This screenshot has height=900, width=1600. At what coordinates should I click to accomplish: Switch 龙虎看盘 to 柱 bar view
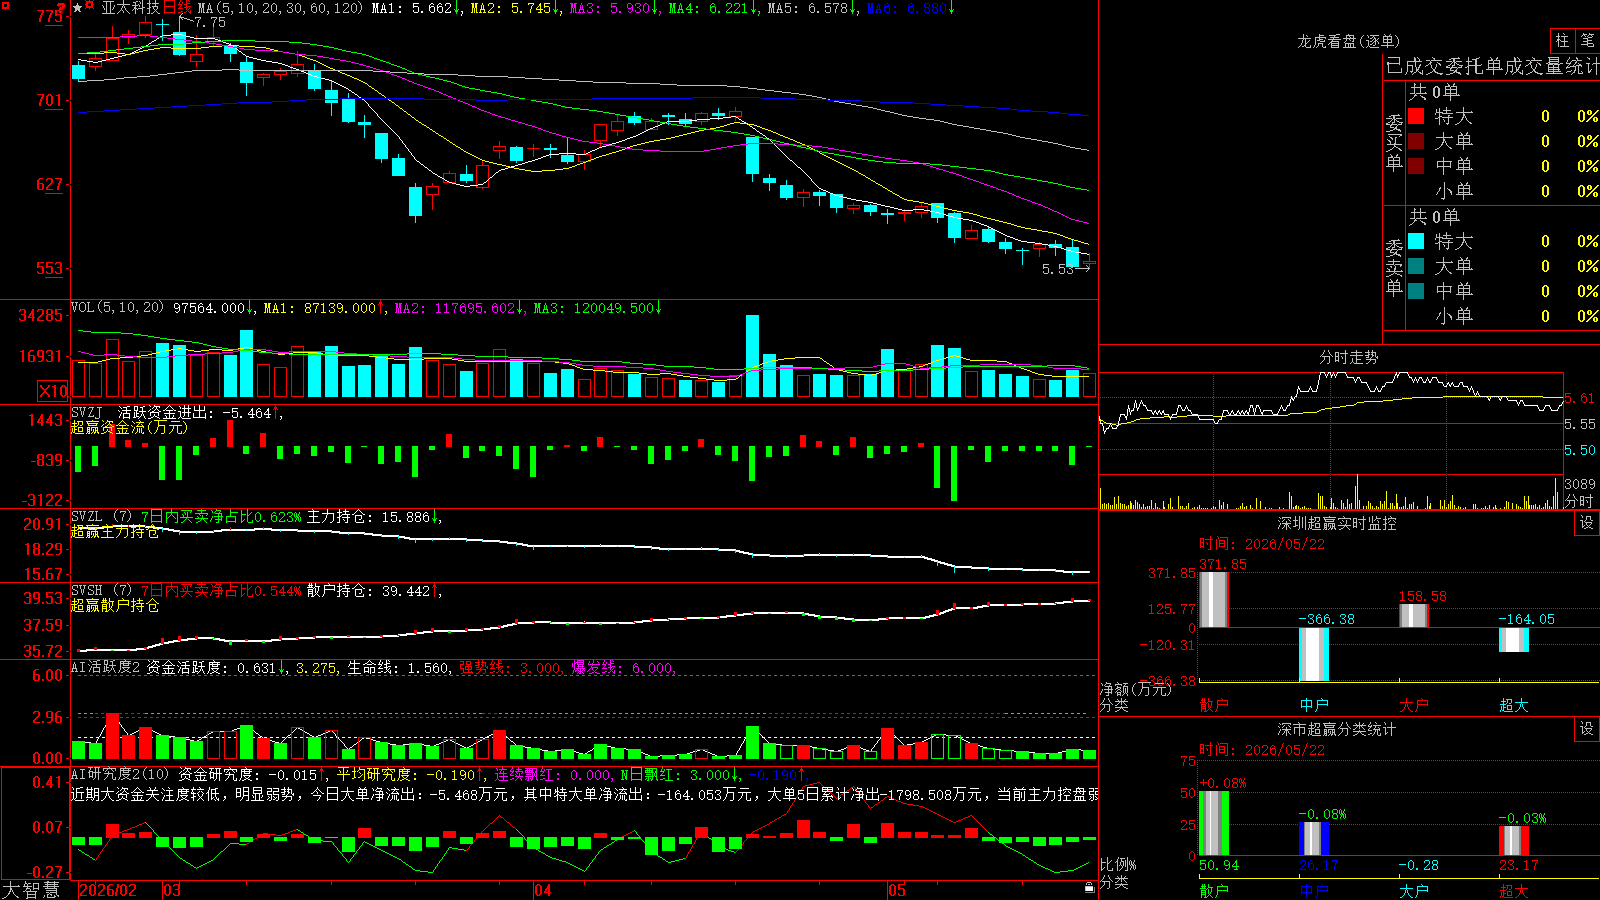[1562, 40]
